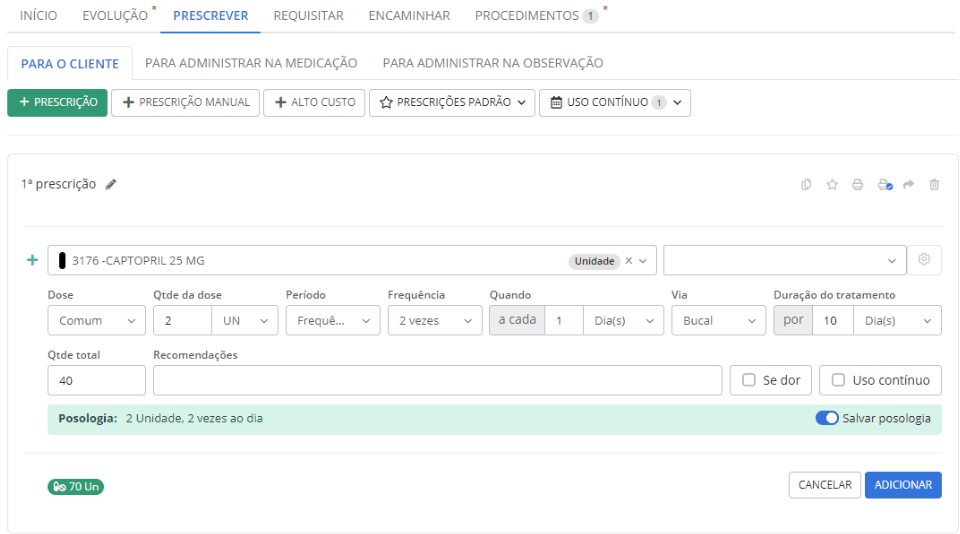This screenshot has width=960, height=534.
Task: Open the Encaminhar tab
Action: [x=410, y=16]
